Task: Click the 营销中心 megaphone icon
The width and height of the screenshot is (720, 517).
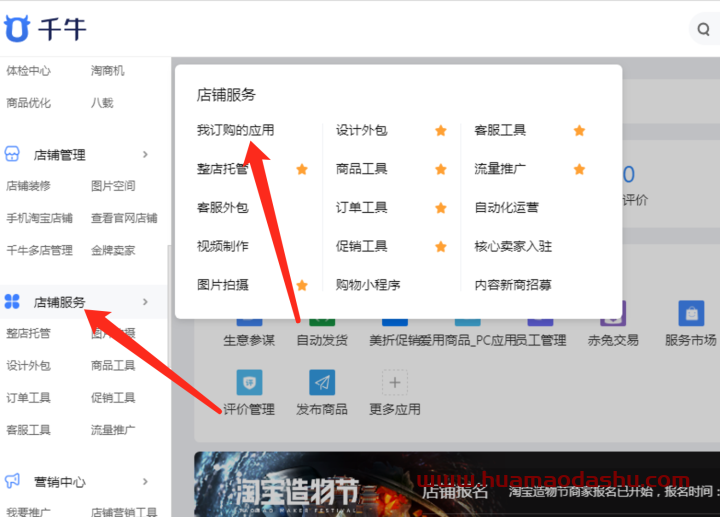Action: point(12,481)
